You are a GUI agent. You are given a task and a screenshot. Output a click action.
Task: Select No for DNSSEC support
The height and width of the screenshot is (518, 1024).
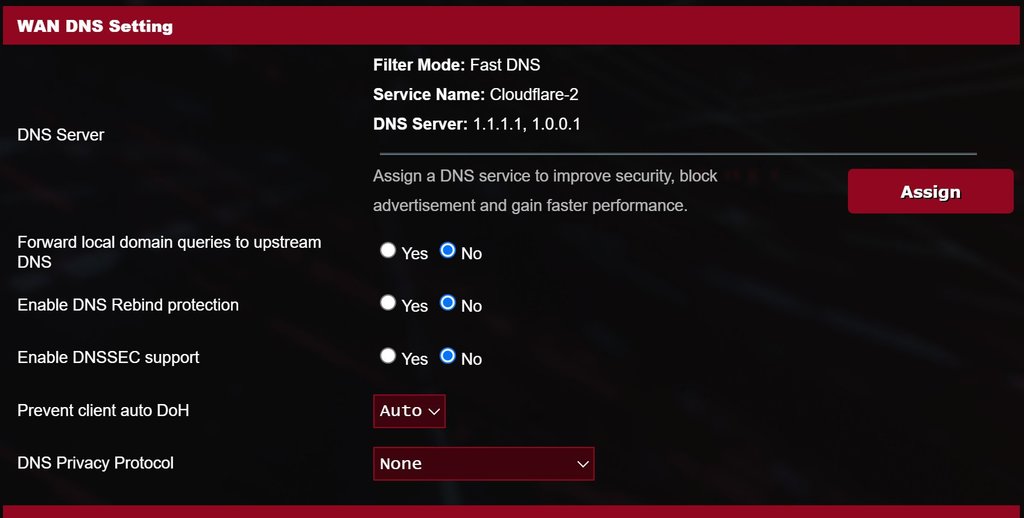coord(447,355)
